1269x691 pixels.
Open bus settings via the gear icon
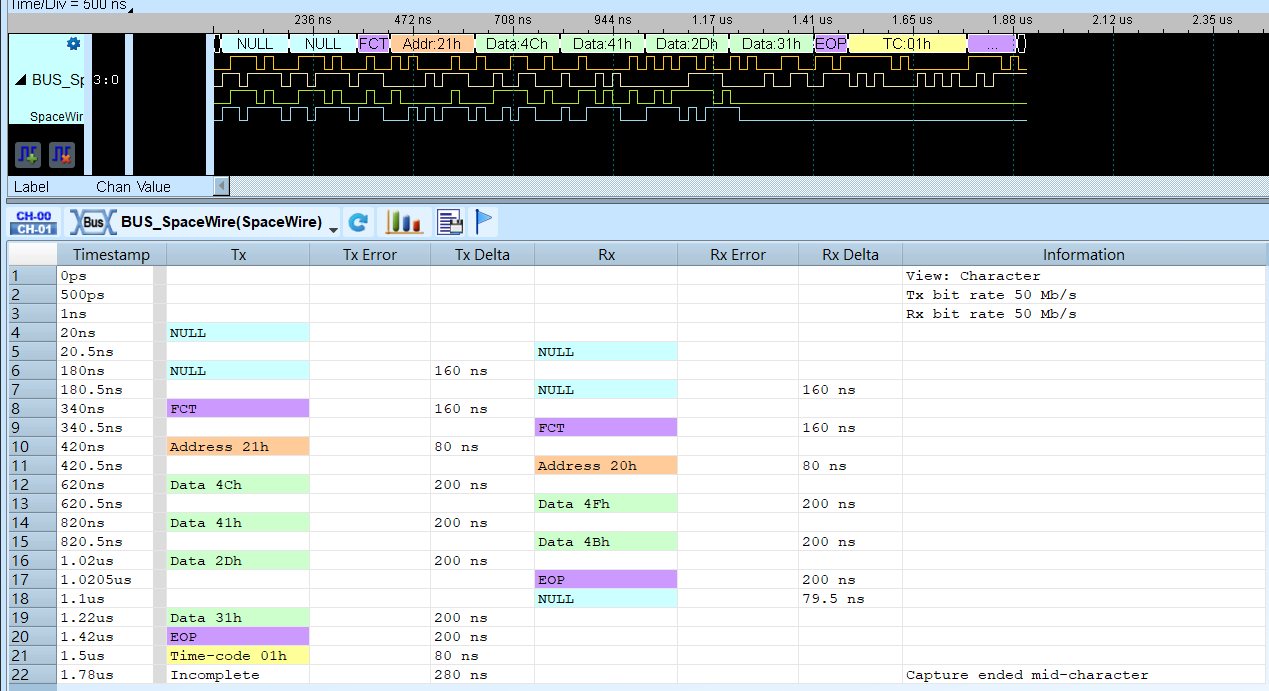point(72,44)
